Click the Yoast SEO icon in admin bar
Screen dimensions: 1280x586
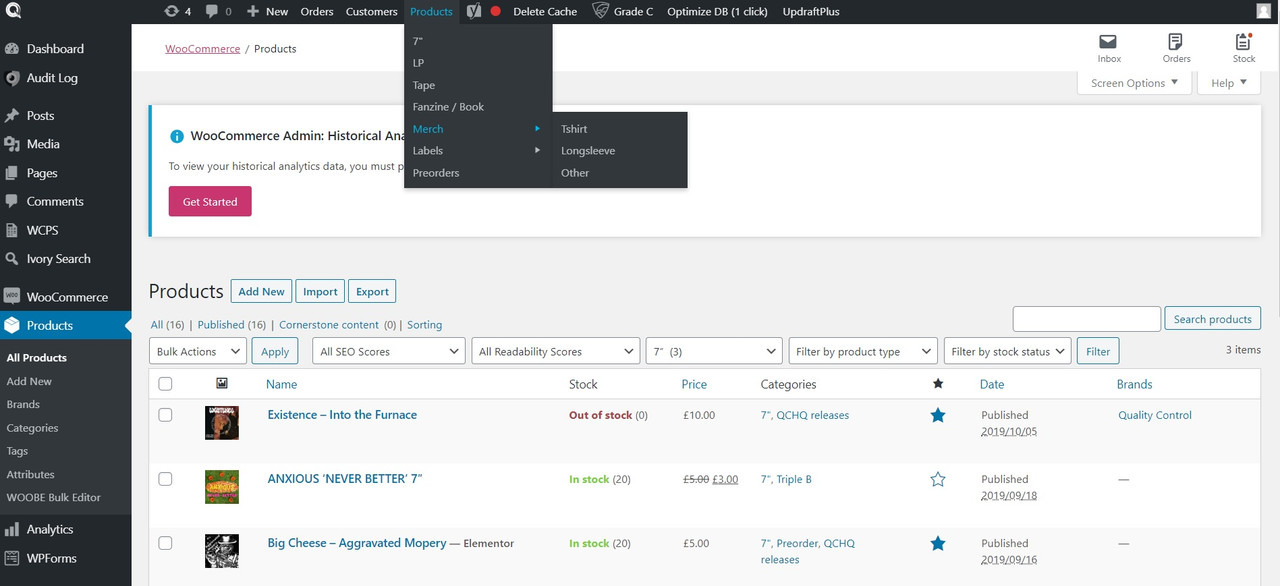click(x=475, y=12)
